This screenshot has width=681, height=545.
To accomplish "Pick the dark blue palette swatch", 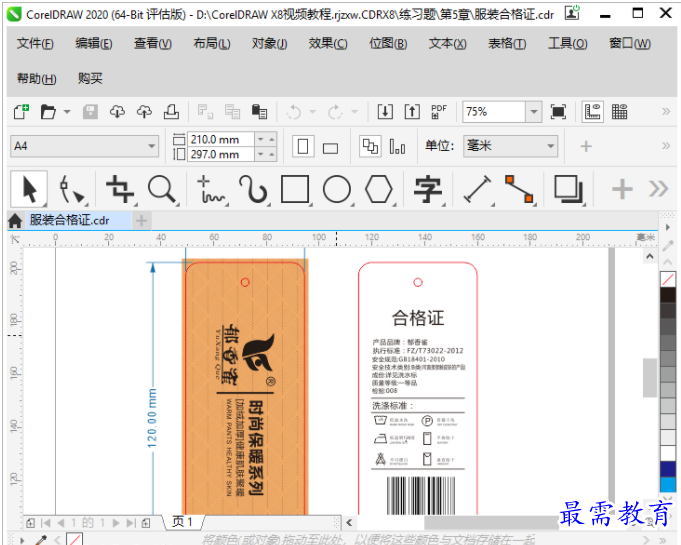I will [668, 469].
